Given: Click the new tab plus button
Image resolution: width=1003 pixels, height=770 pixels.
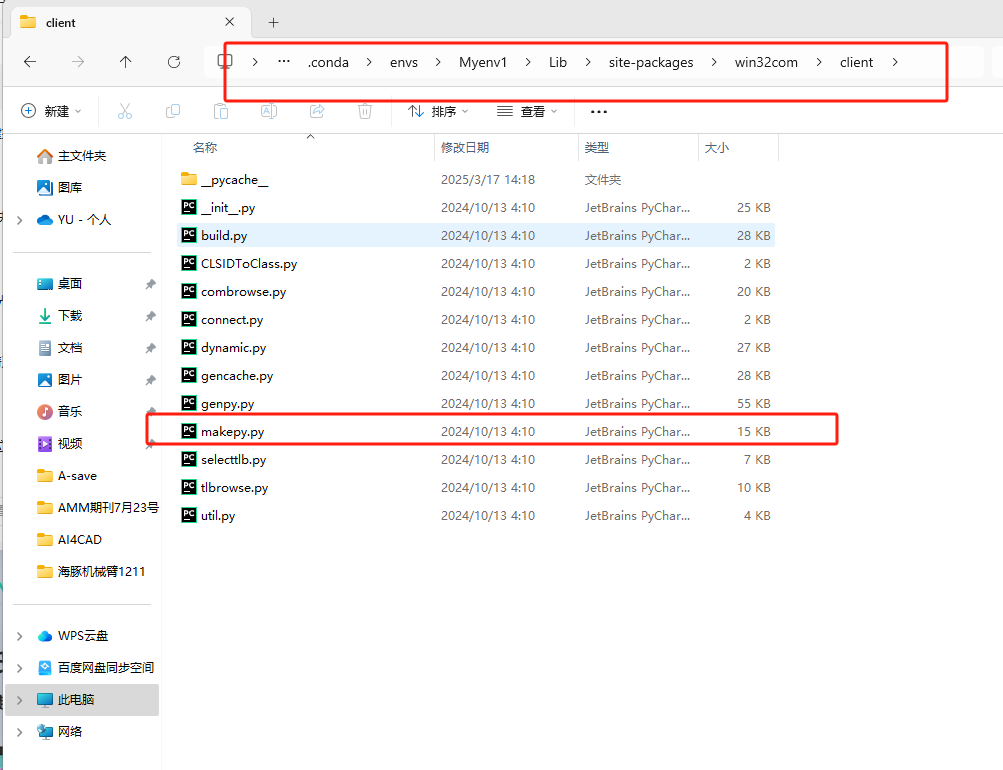Looking at the screenshot, I should click(274, 22).
